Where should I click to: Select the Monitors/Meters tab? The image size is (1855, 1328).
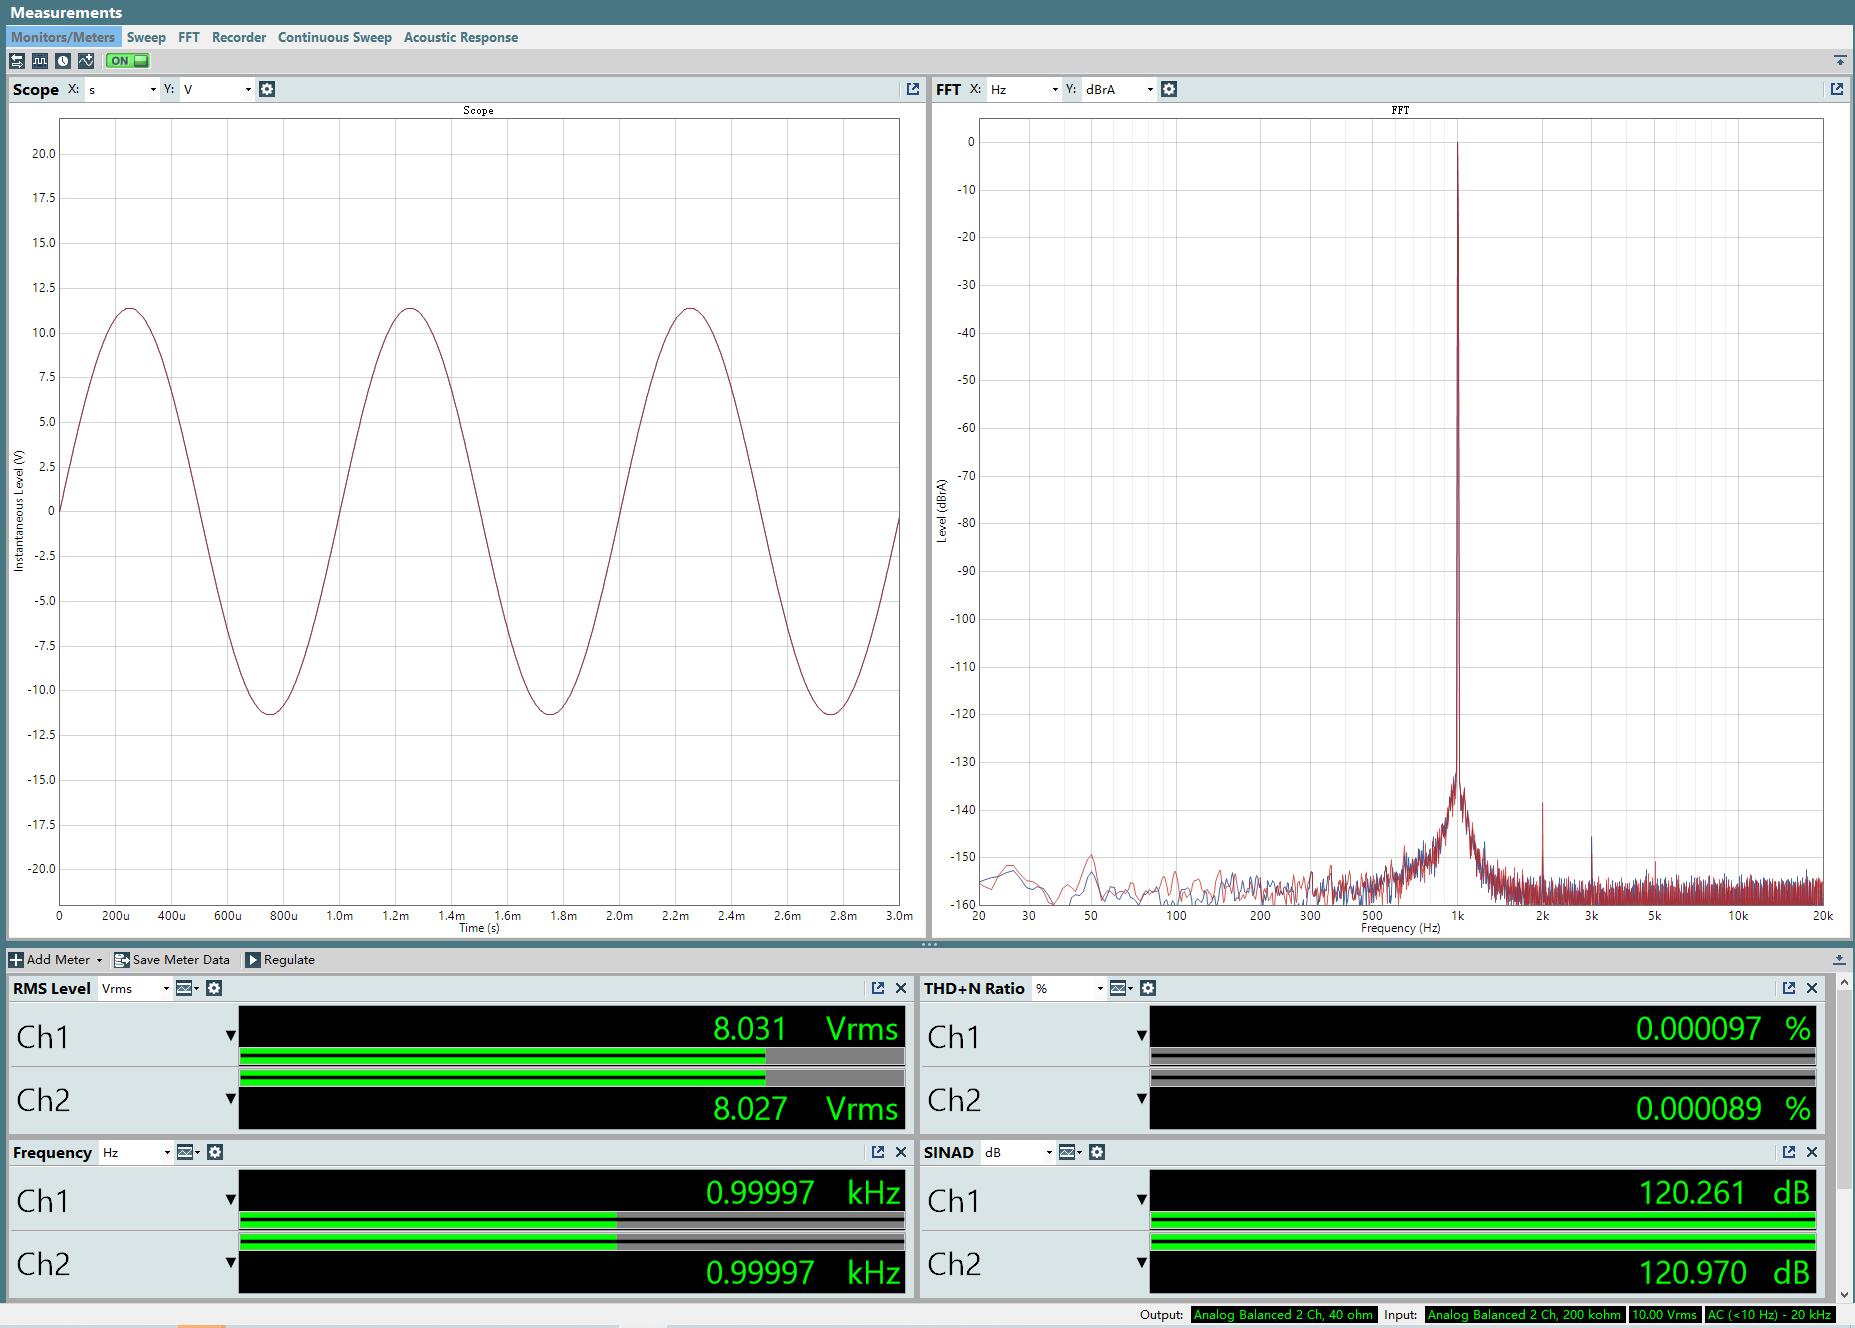(63, 37)
